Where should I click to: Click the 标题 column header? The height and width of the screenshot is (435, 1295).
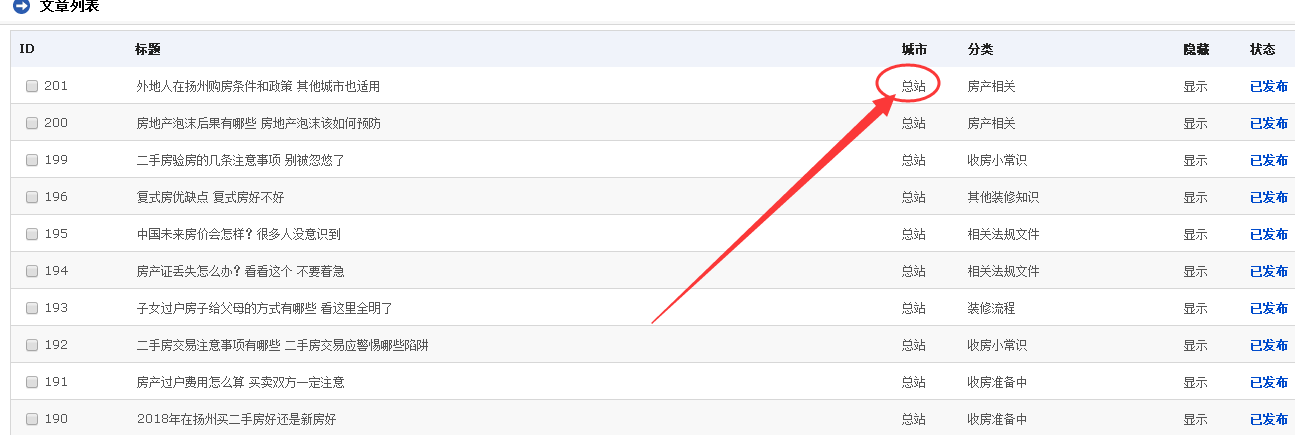coord(148,49)
